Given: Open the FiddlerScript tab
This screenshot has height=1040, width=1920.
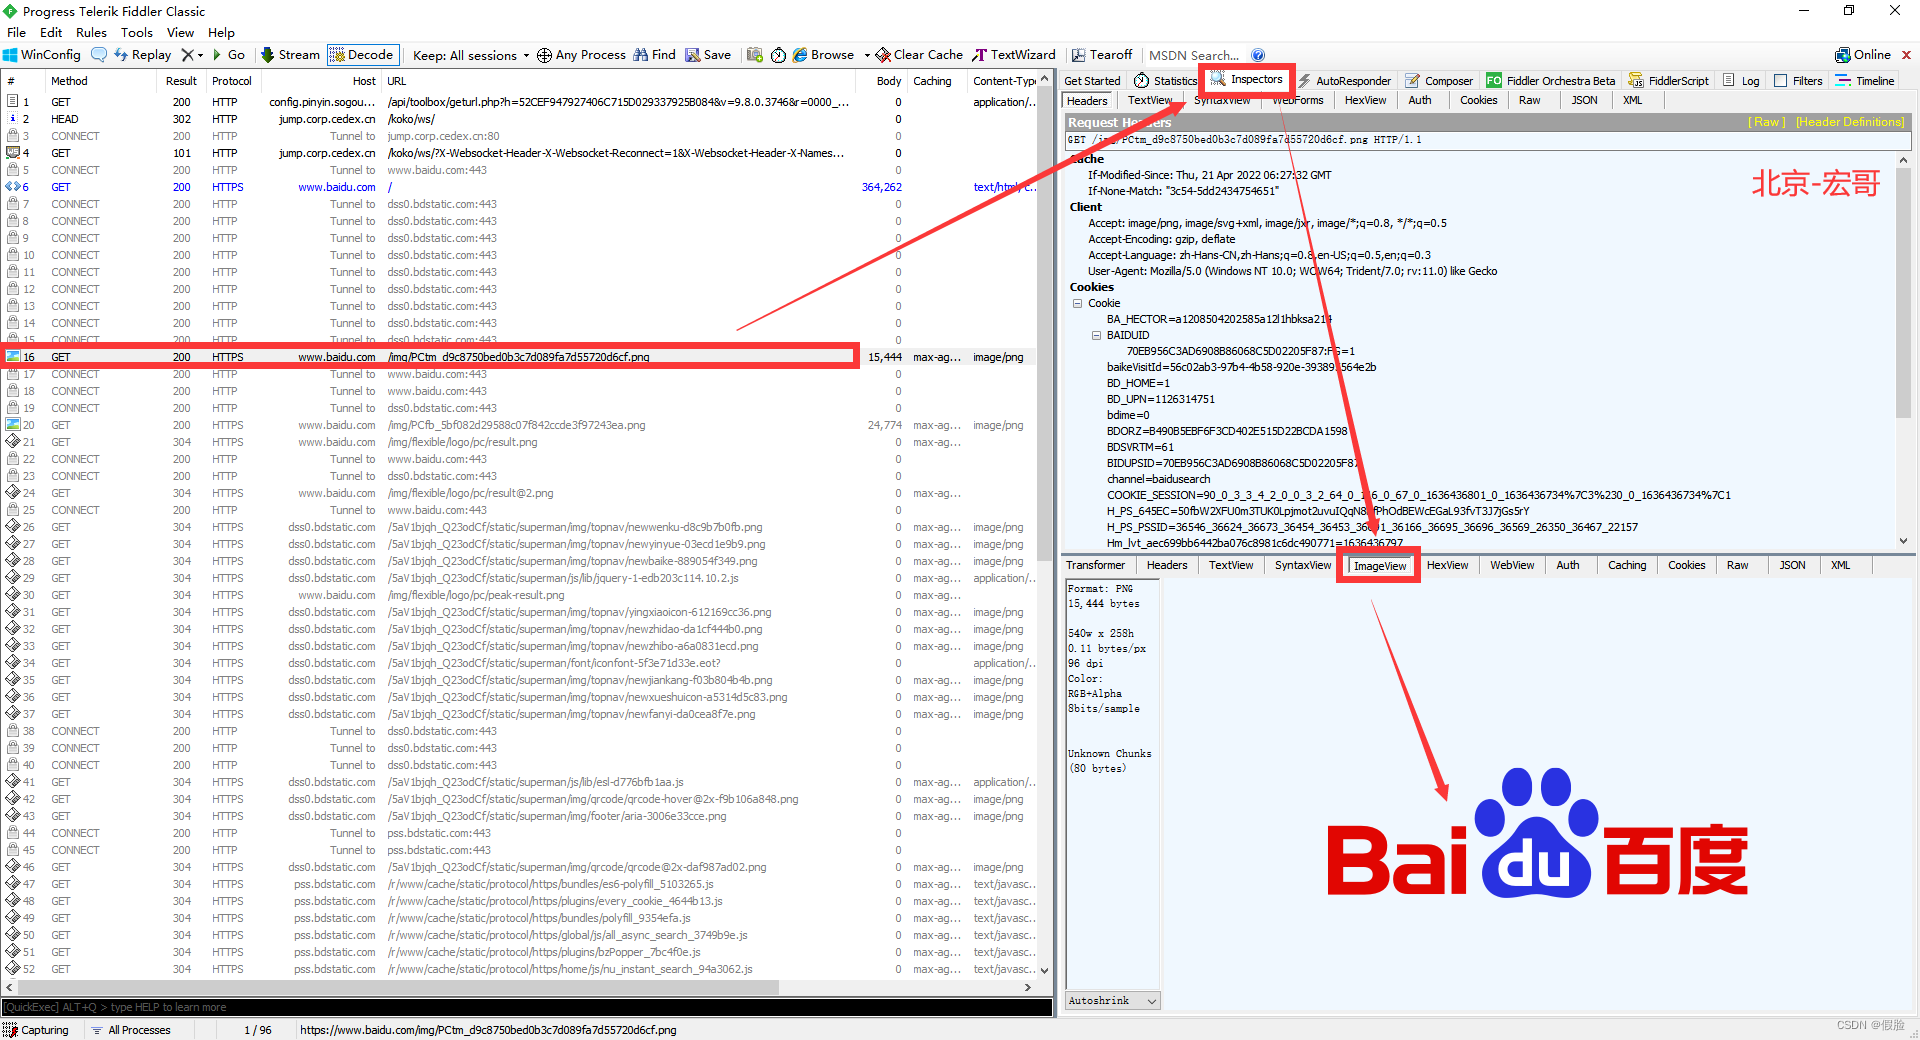Looking at the screenshot, I should point(1669,81).
